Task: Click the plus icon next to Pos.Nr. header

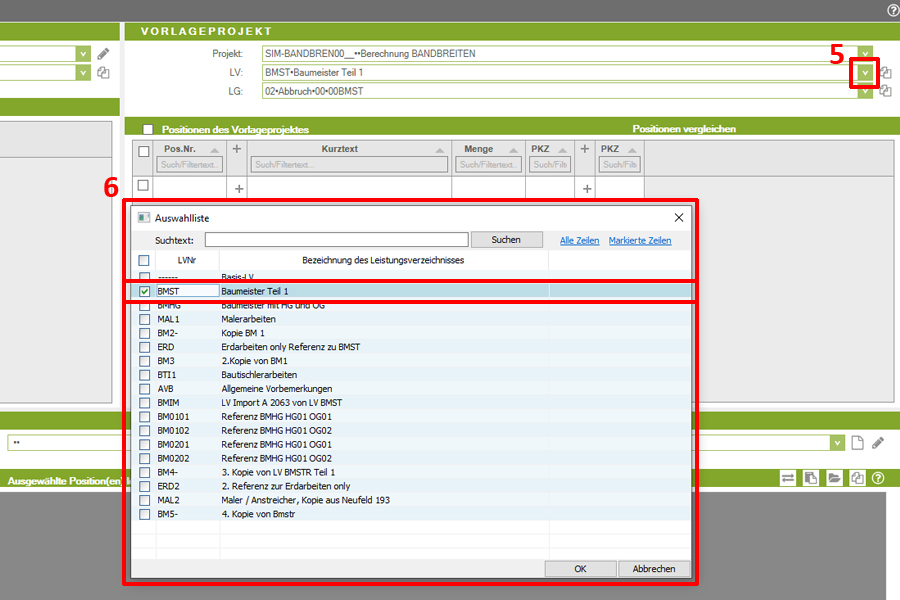Action: pos(236,149)
